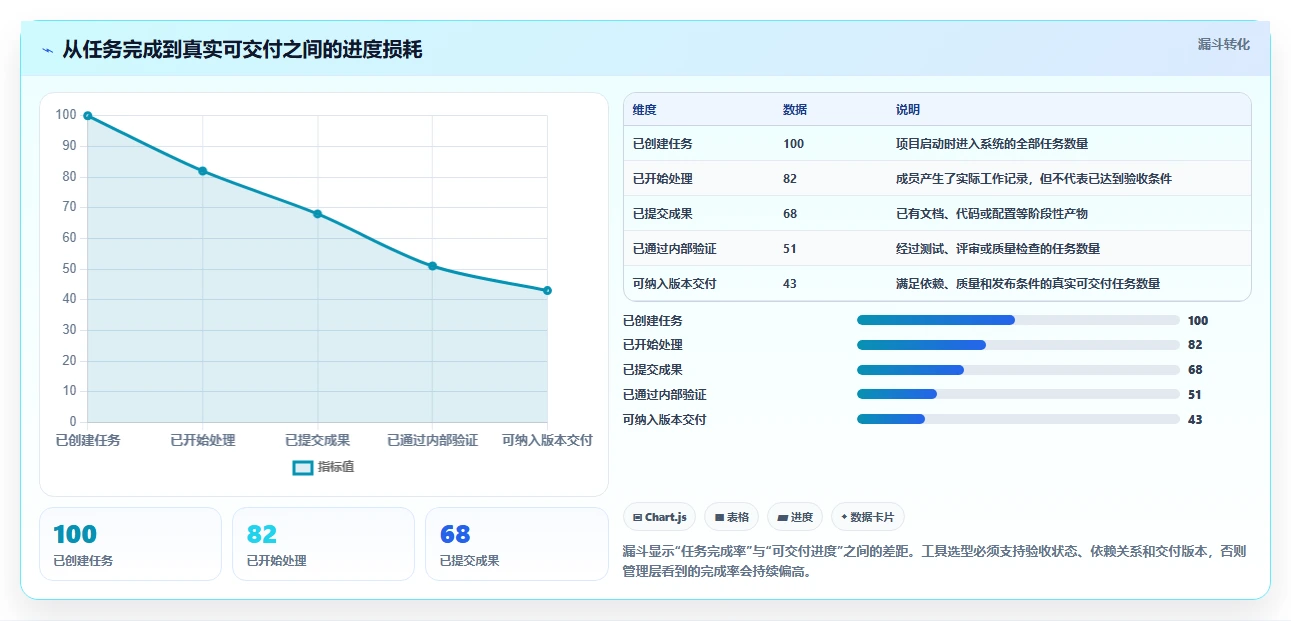The image size is (1291, 621).
Task: Open the 100 已创建任务 data card
Action: tap(130, 544)
